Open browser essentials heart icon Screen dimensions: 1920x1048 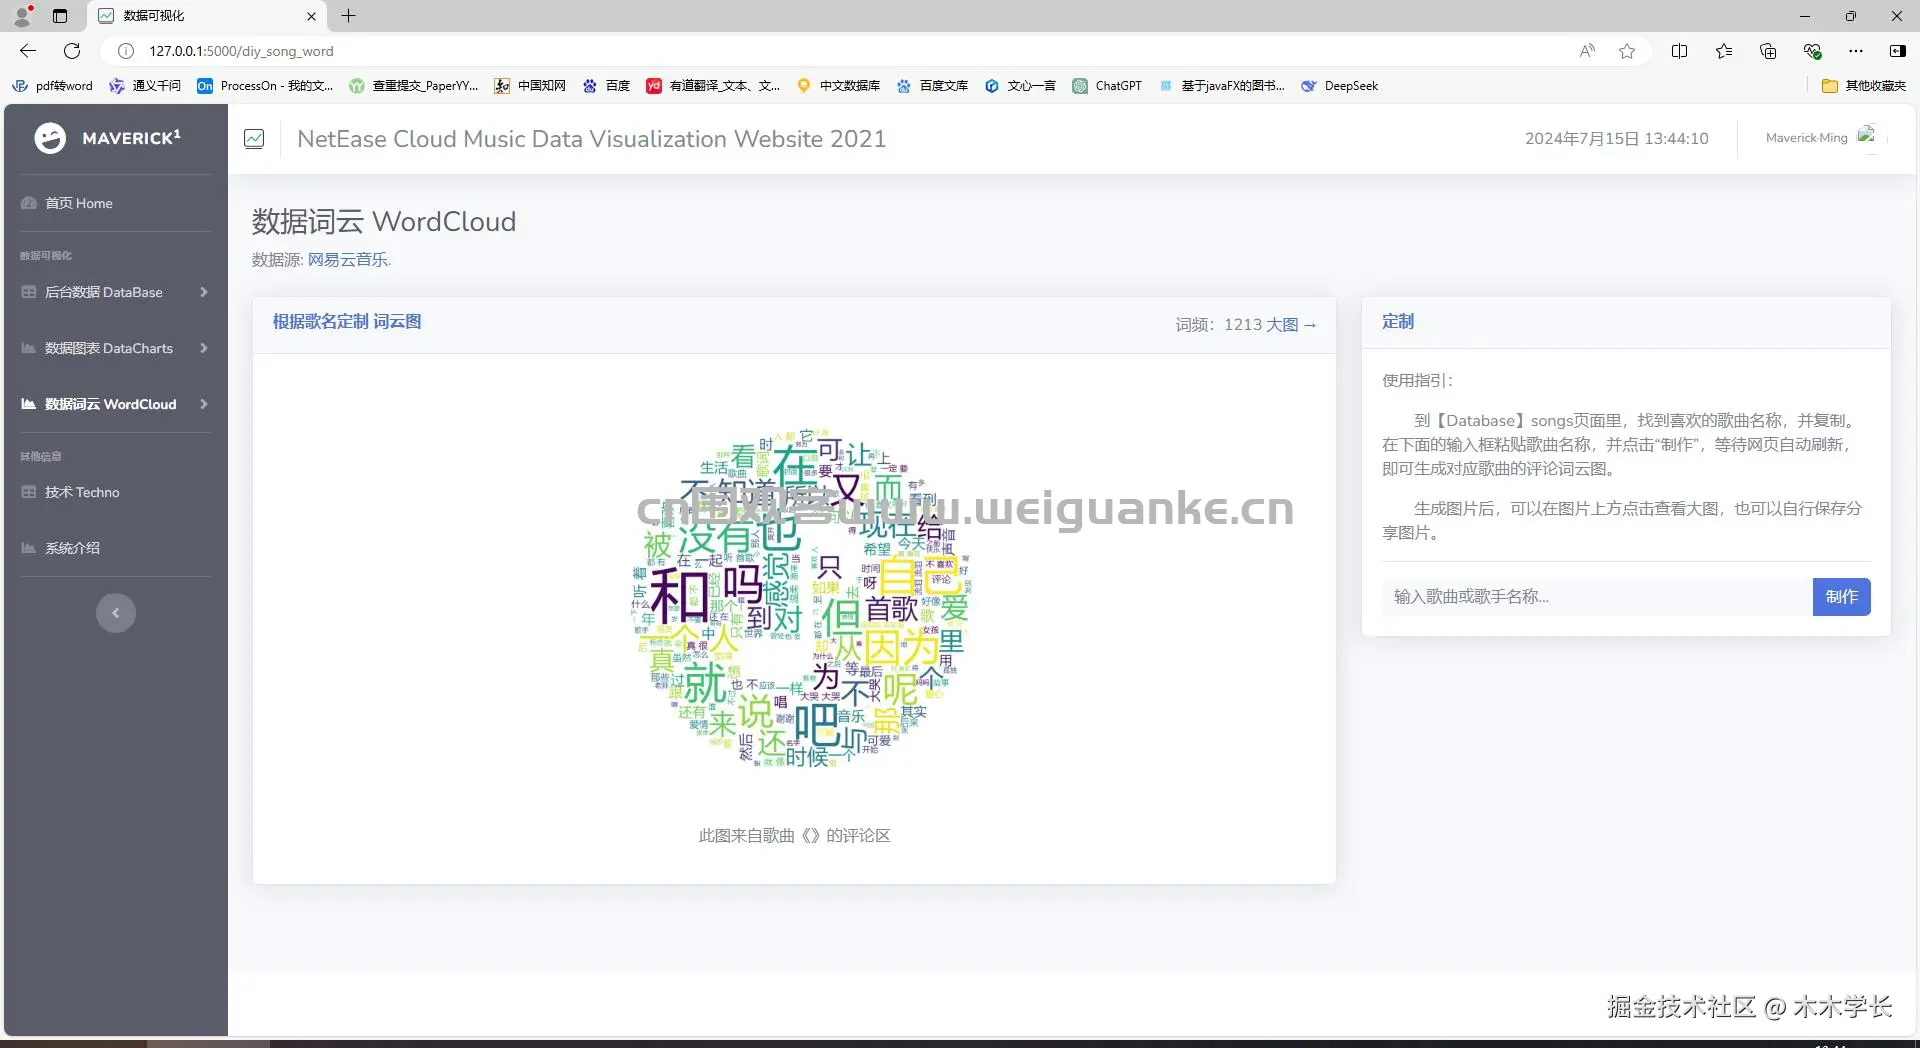tap(1812, 51)
